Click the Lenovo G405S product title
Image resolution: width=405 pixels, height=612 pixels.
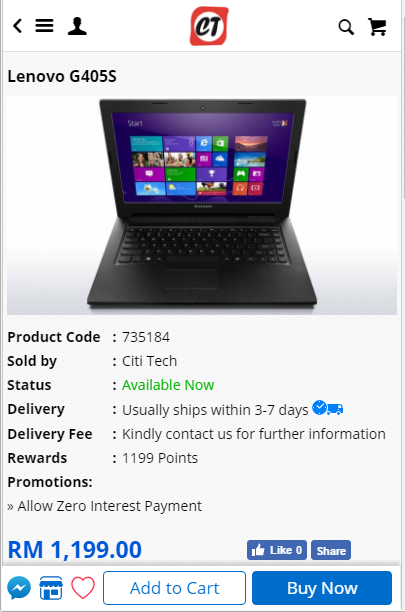click(62, 76)
